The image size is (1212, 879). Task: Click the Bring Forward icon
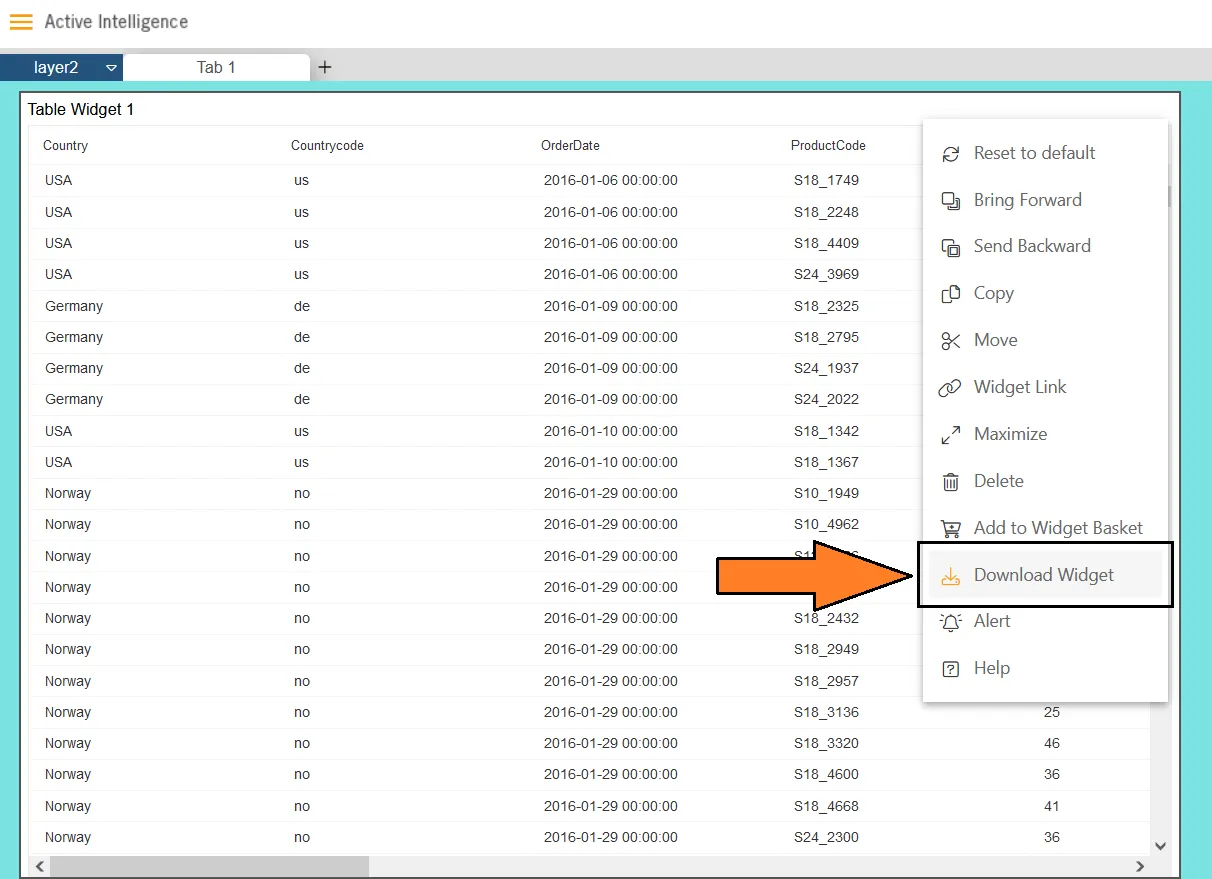click(951, 201)
